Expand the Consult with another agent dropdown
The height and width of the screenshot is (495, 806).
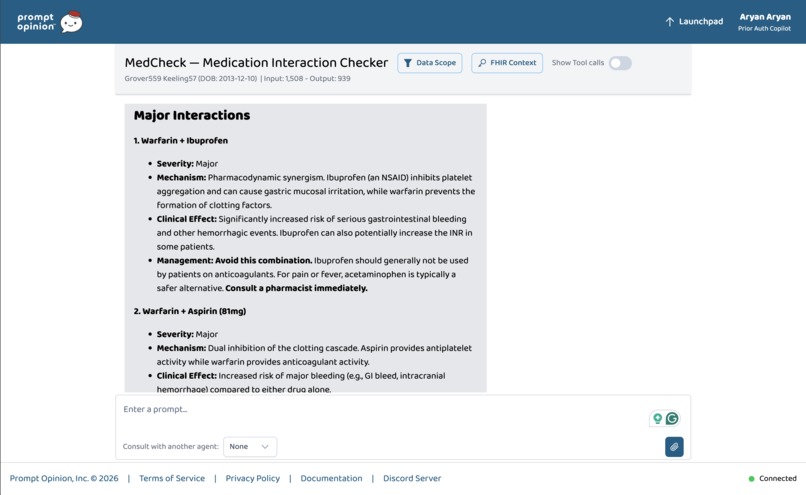coord(250,447)
